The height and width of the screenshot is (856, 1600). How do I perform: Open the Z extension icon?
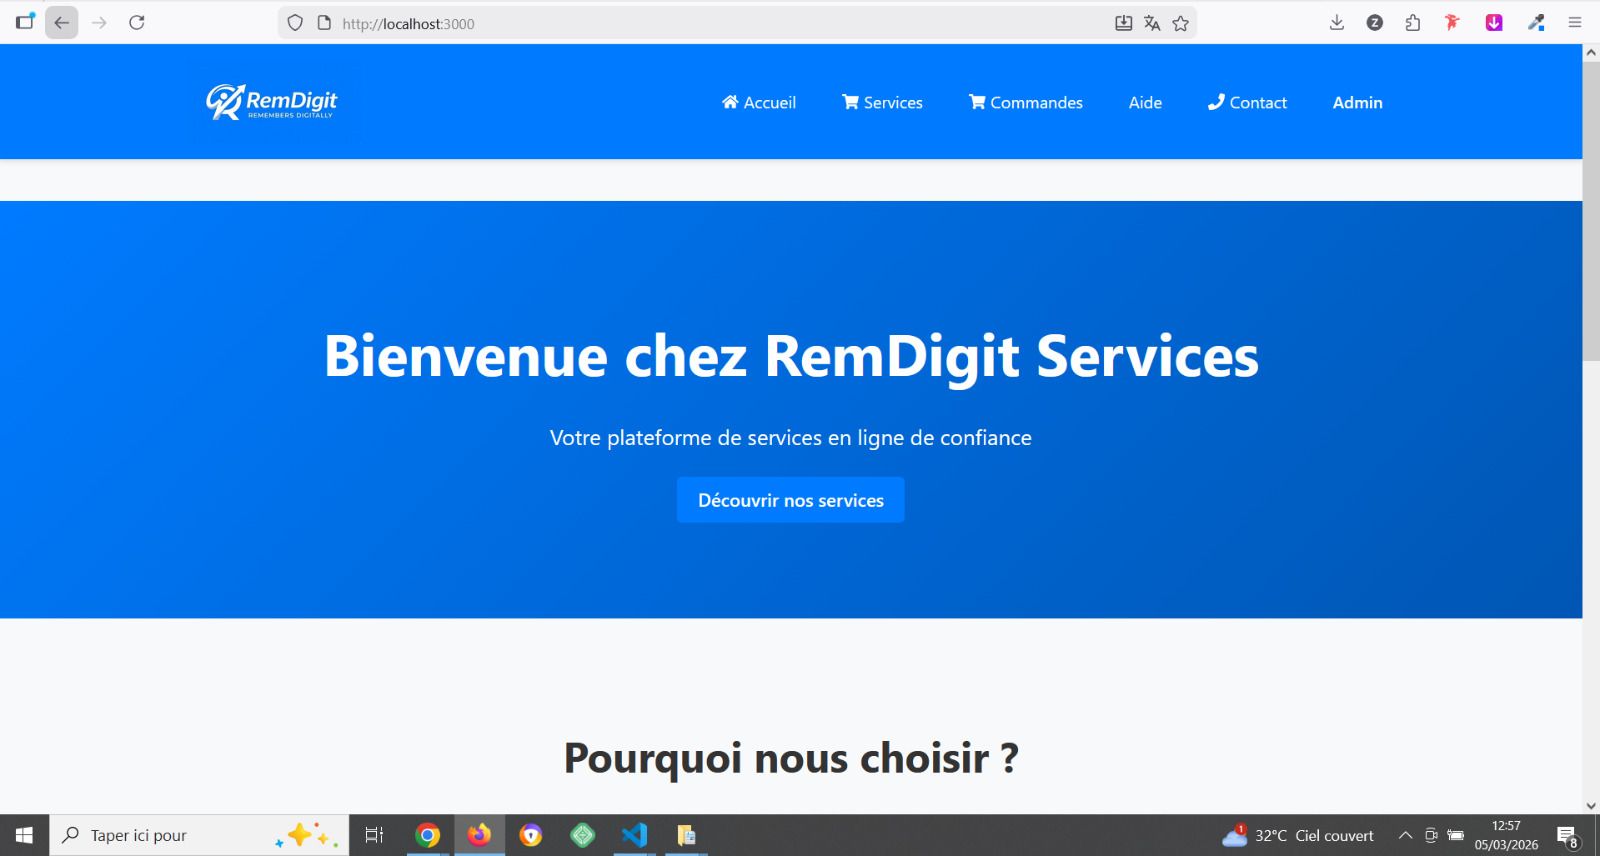pyautogui.click(x=1375, y=23)
